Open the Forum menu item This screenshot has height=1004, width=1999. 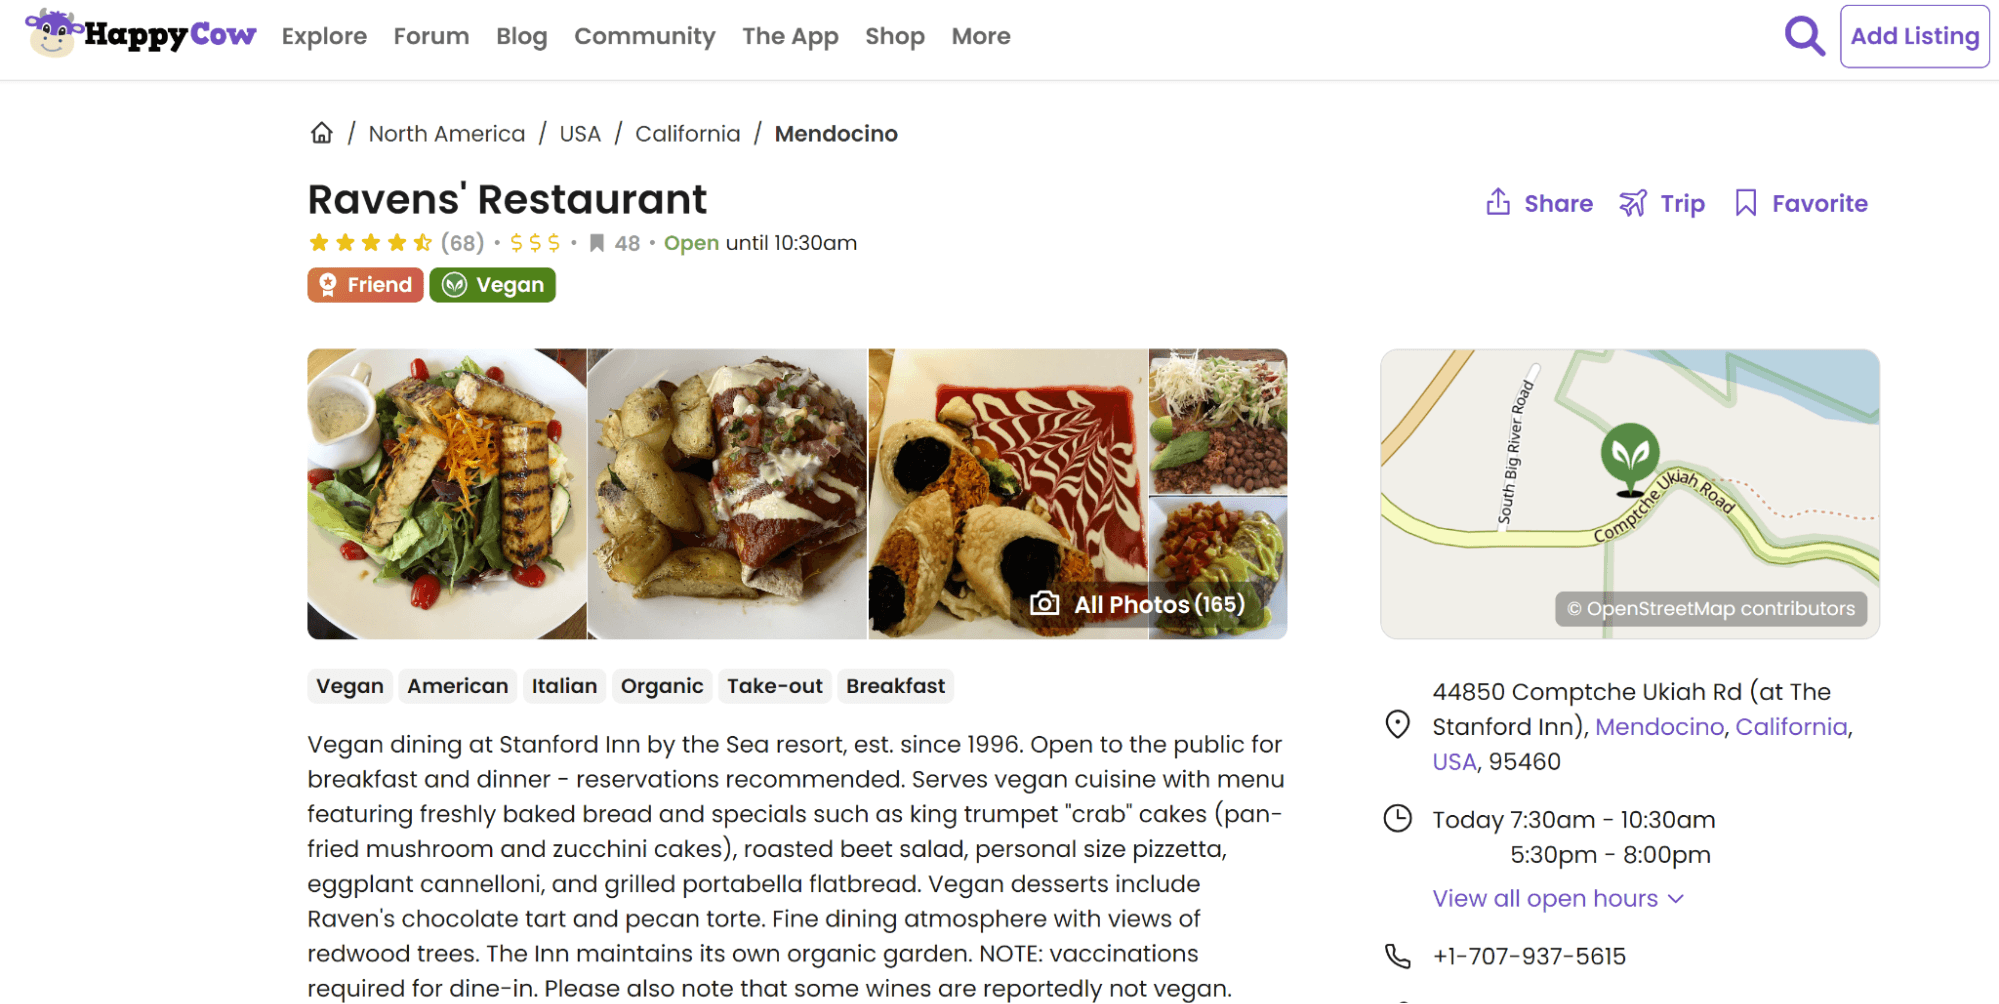coord(431,36)
